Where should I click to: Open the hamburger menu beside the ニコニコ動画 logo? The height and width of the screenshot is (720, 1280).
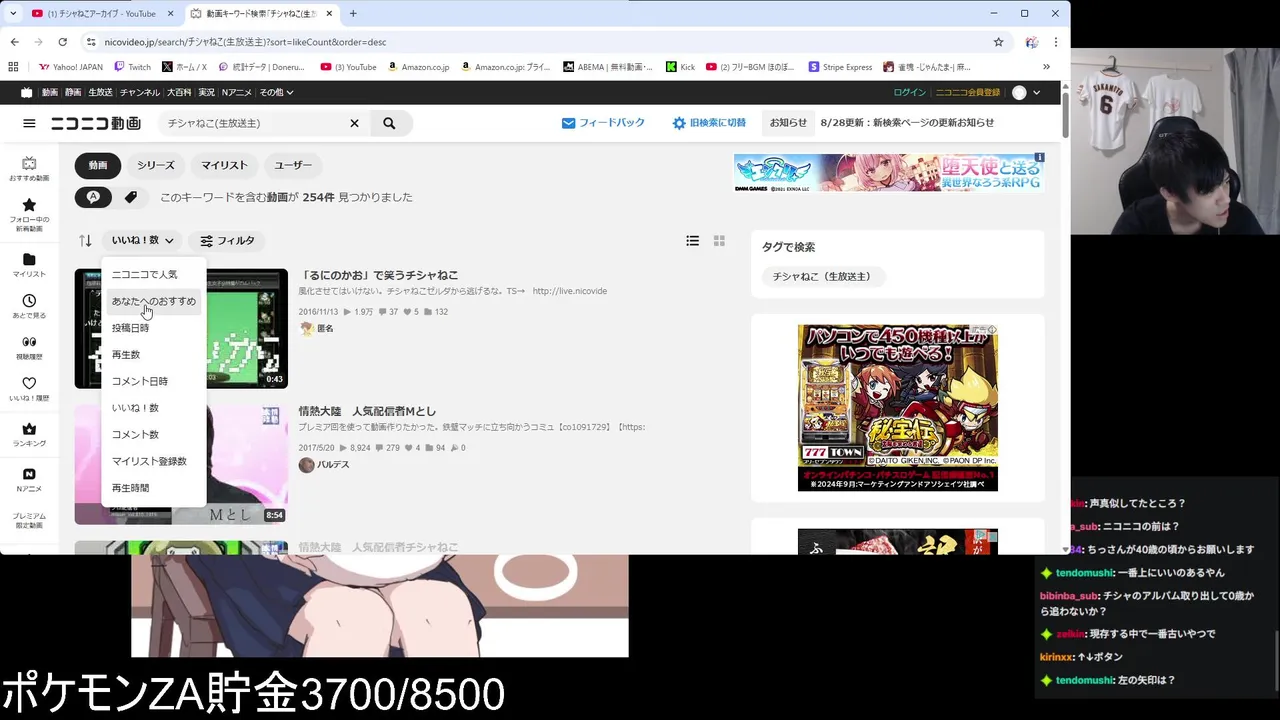coord(29,123)
